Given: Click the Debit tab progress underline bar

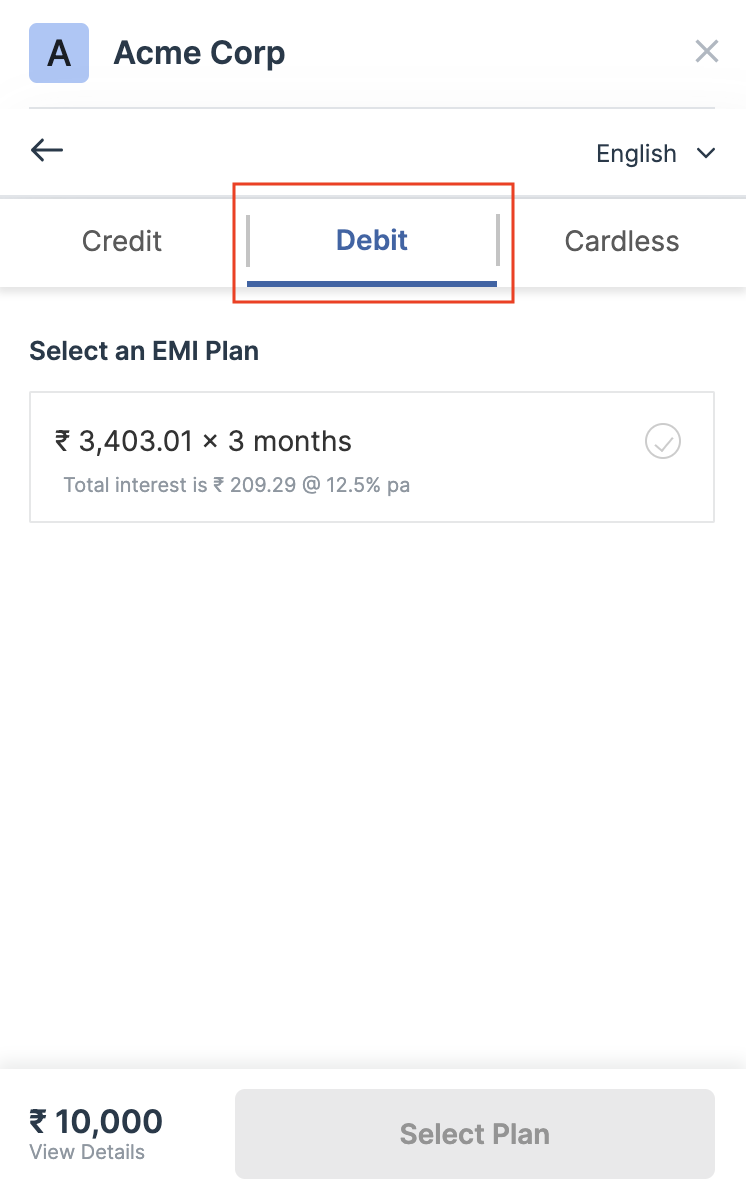Looking at the screenshot, I should coord(372,282).
